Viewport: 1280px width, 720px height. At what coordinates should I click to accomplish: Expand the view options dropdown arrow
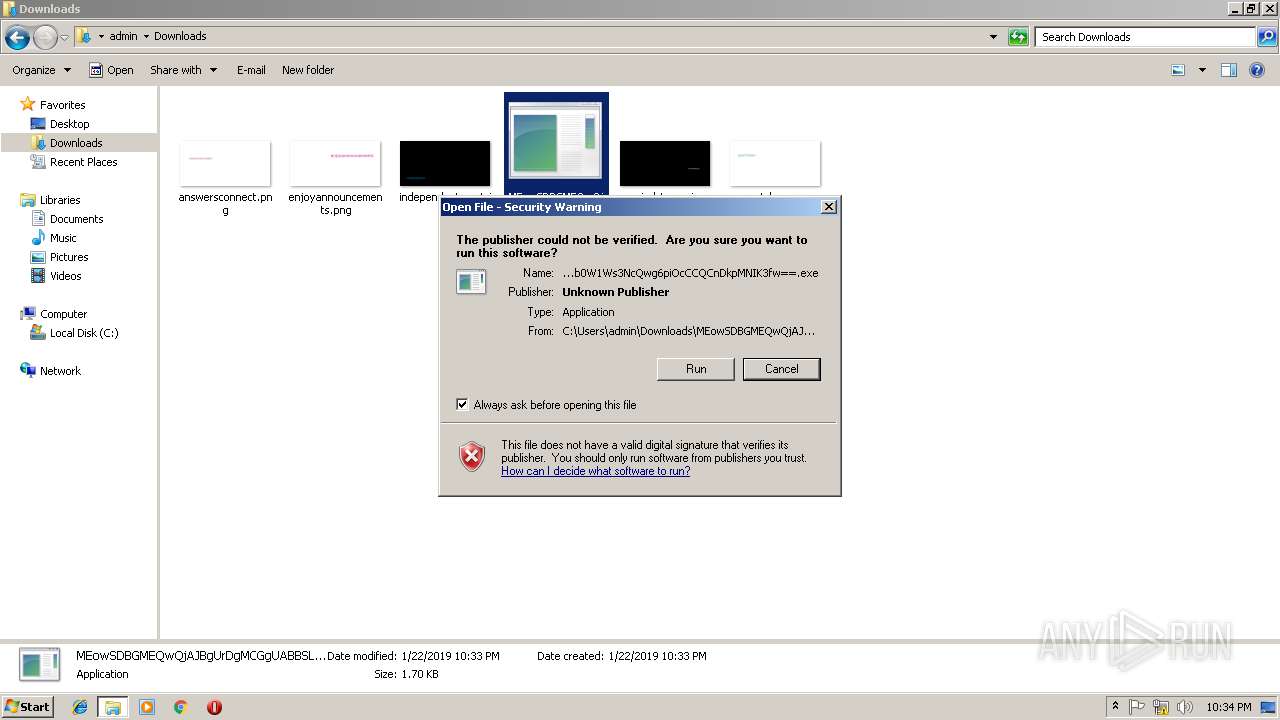pyautogui.click(x=1202, y=70)
